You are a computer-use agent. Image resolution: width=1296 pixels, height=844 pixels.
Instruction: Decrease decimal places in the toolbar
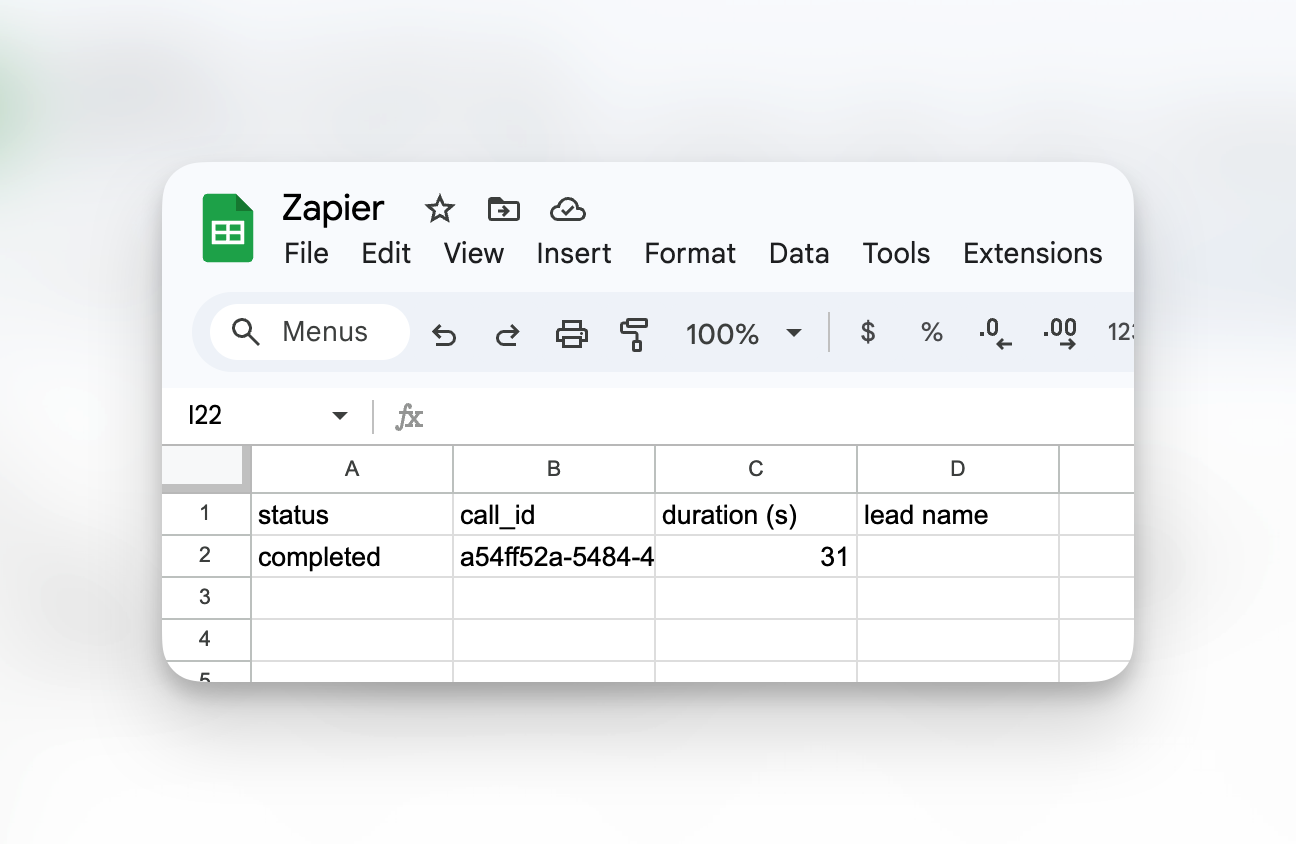(x=995, y=333)
